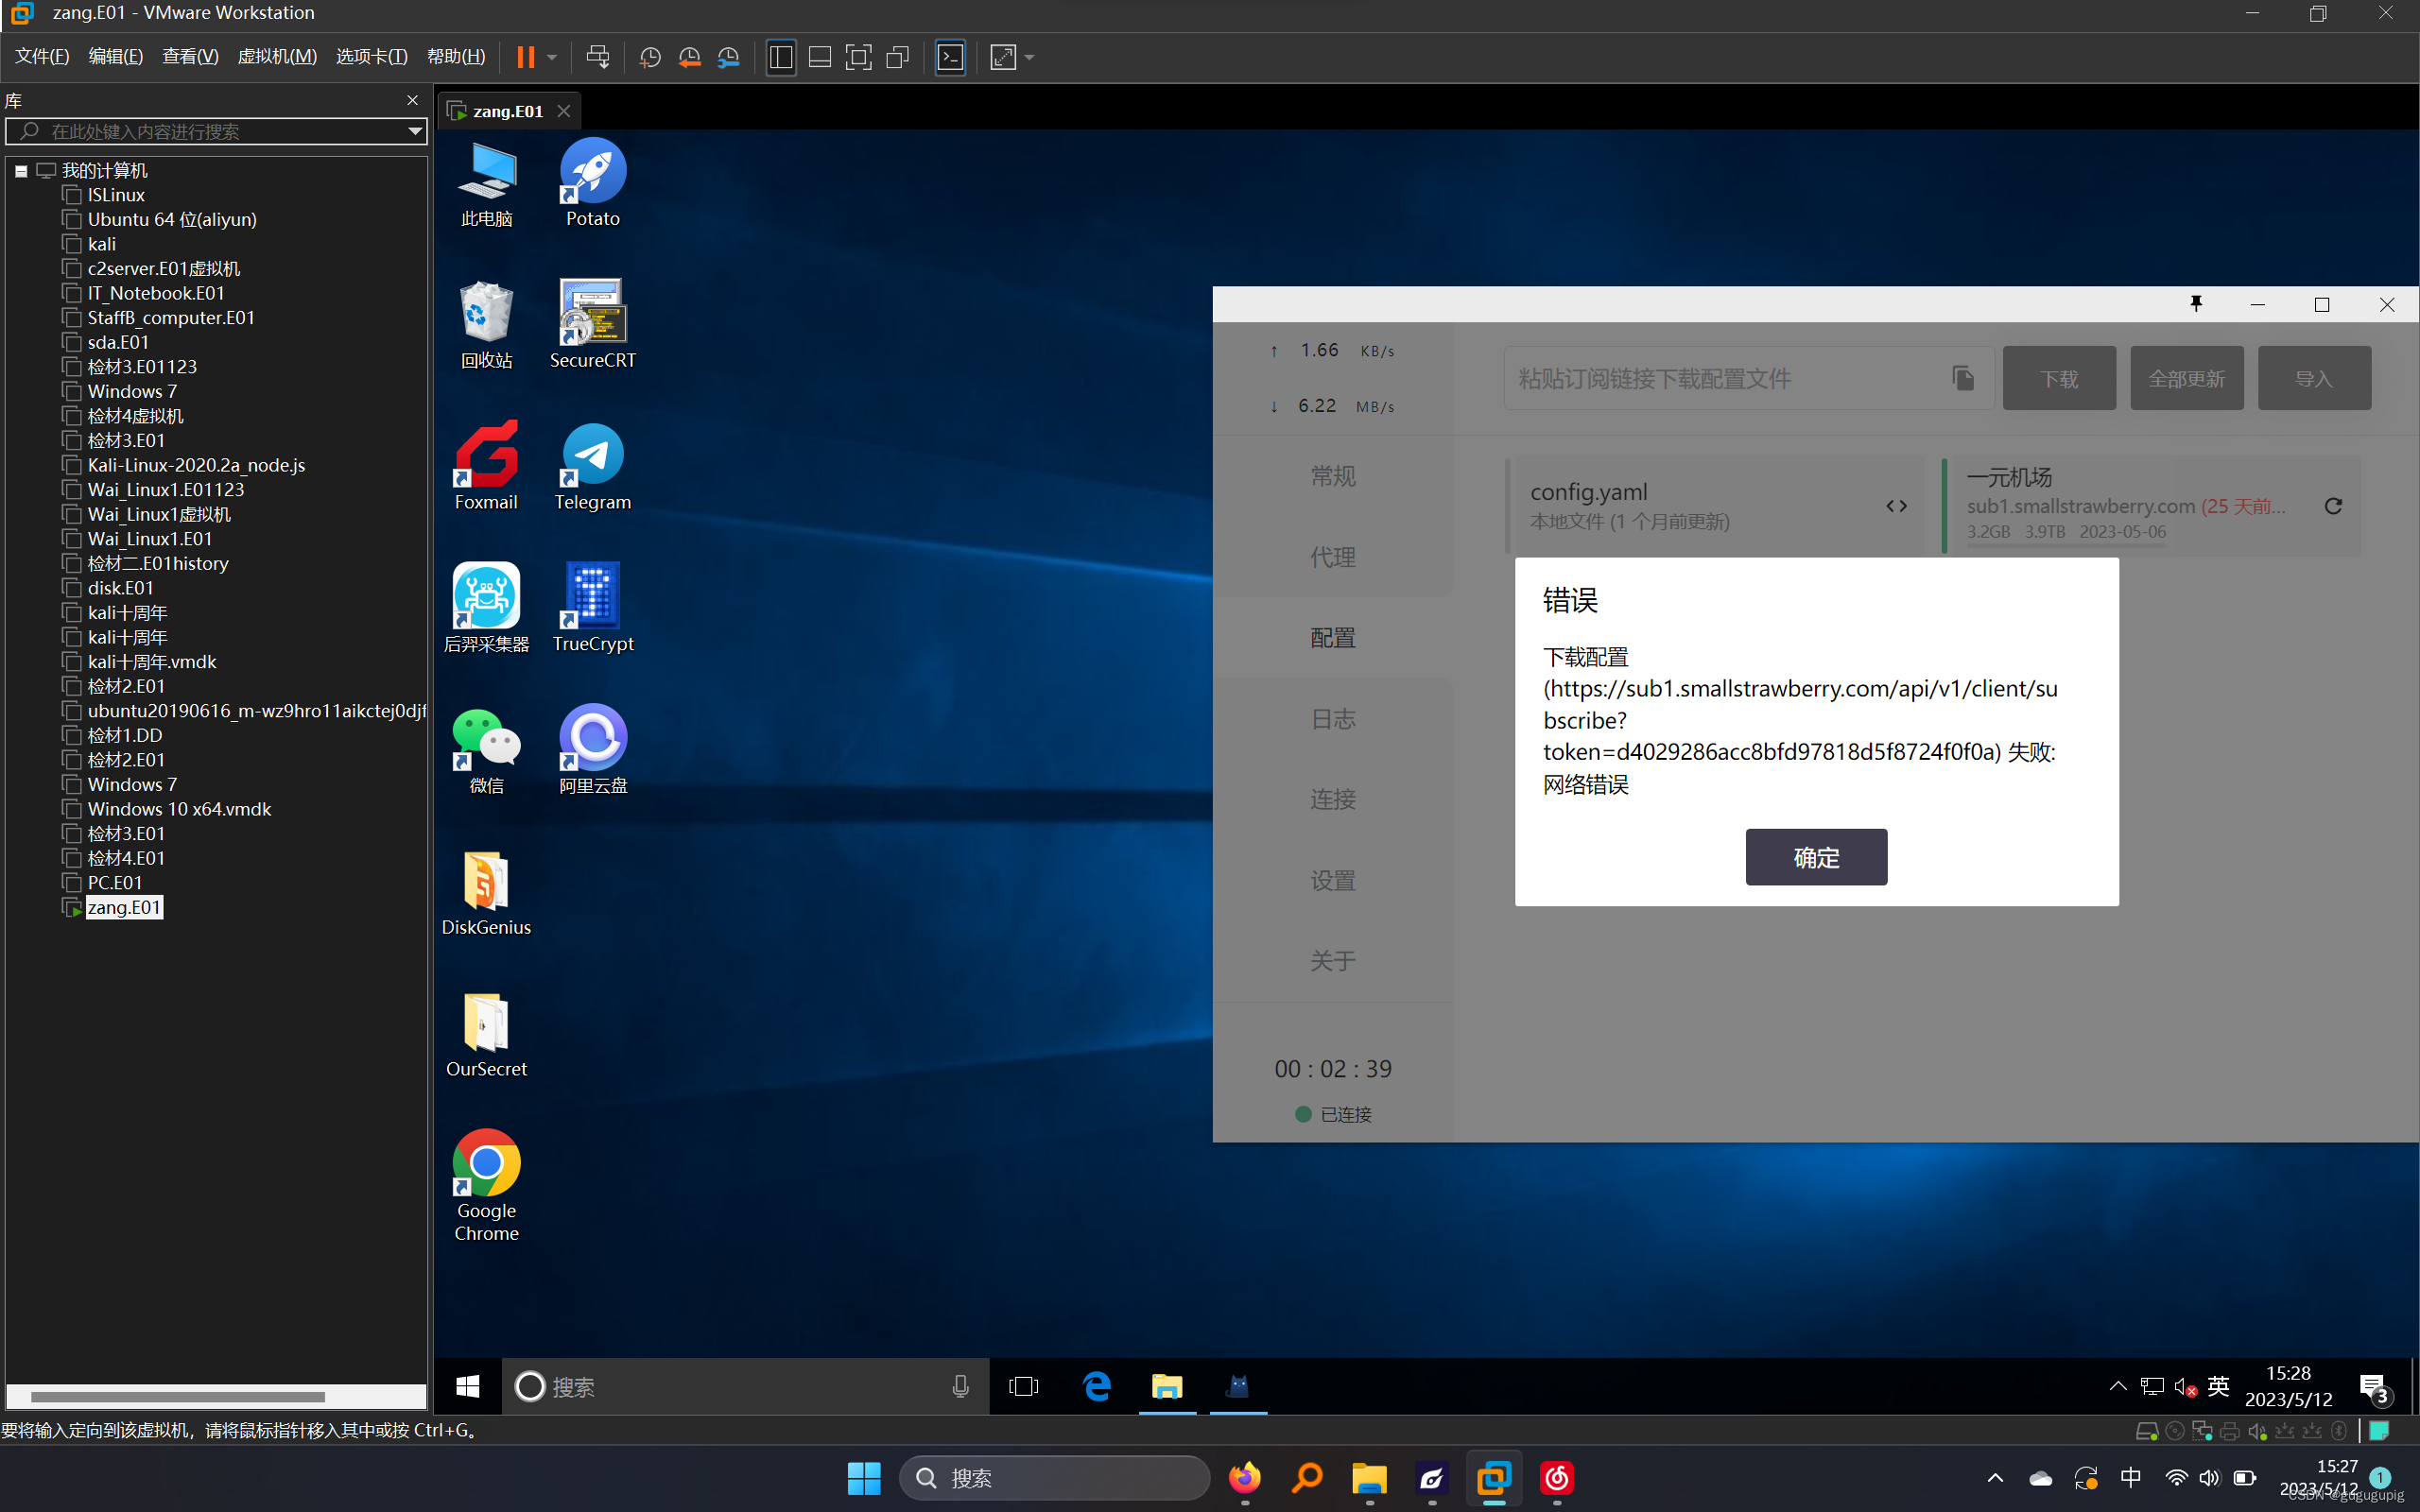2420x1512 pixels.
Task: Open the 虚拟机(M) menu
Action: coord(276,57)
